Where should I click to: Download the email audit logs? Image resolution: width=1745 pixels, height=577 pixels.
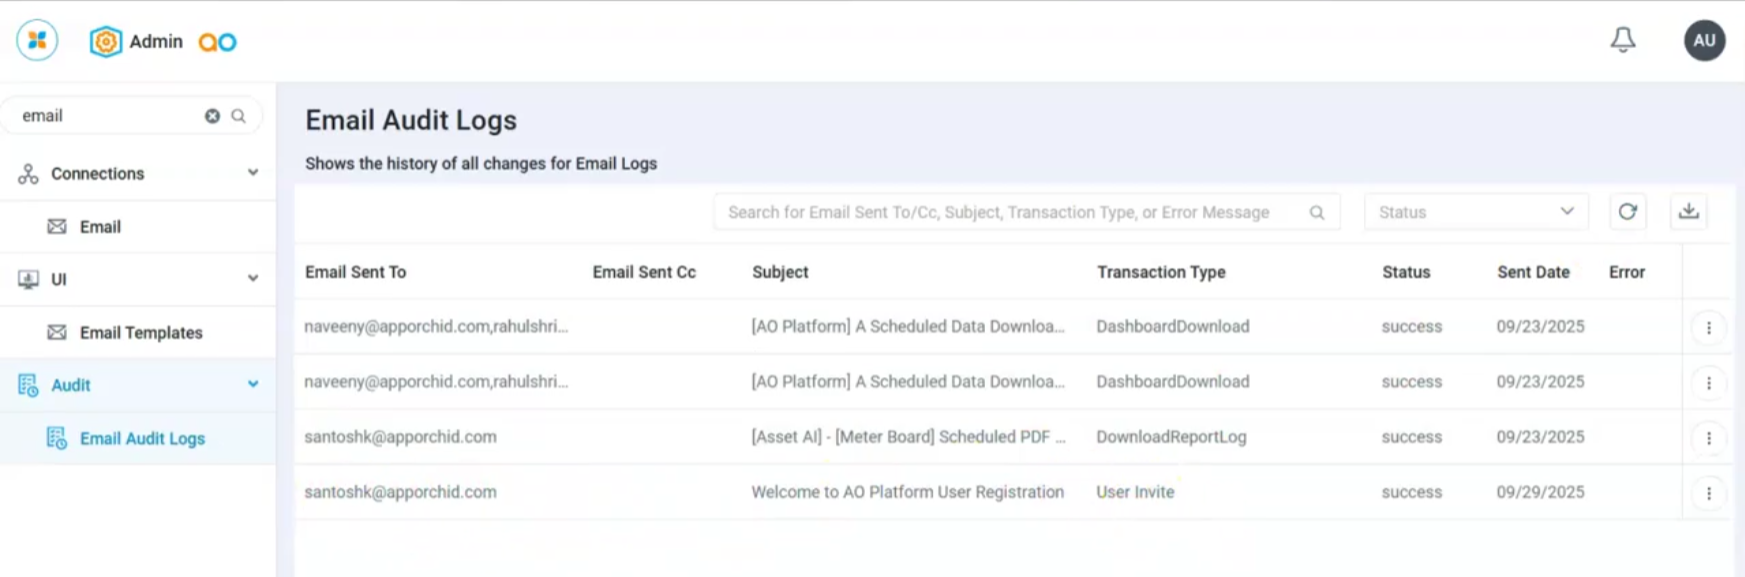1688,212
